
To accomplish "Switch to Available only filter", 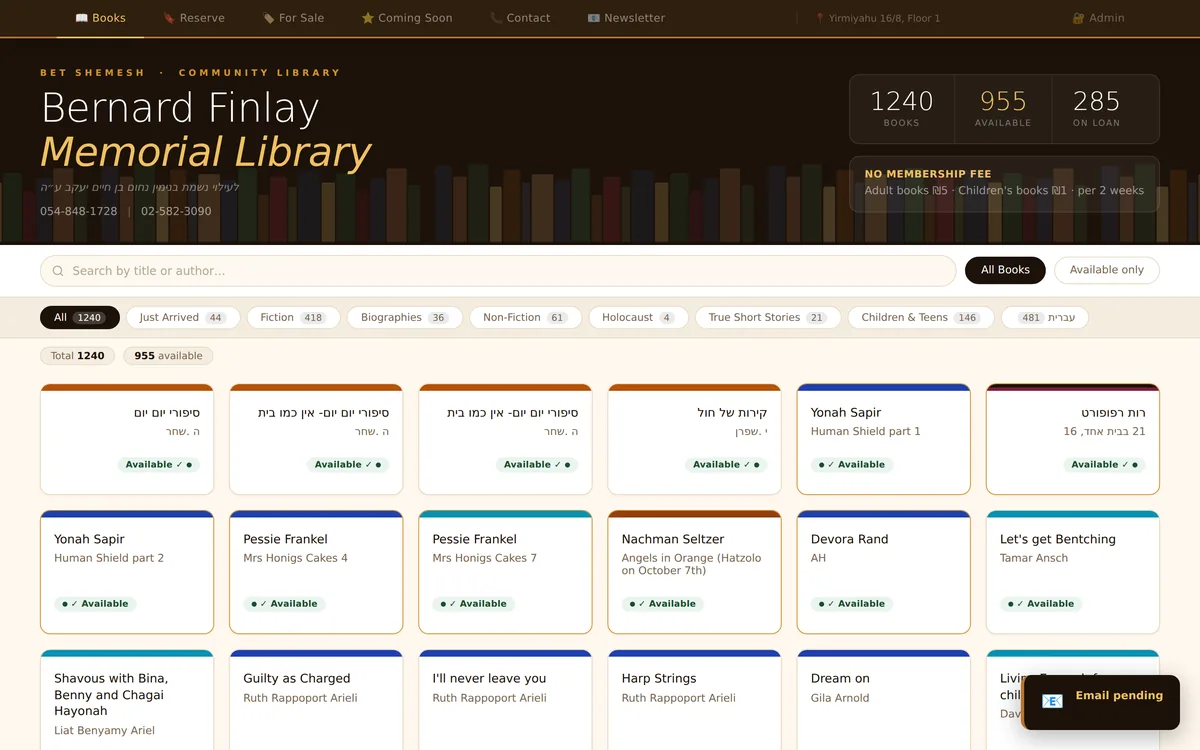I will (x=1106, y=270).
